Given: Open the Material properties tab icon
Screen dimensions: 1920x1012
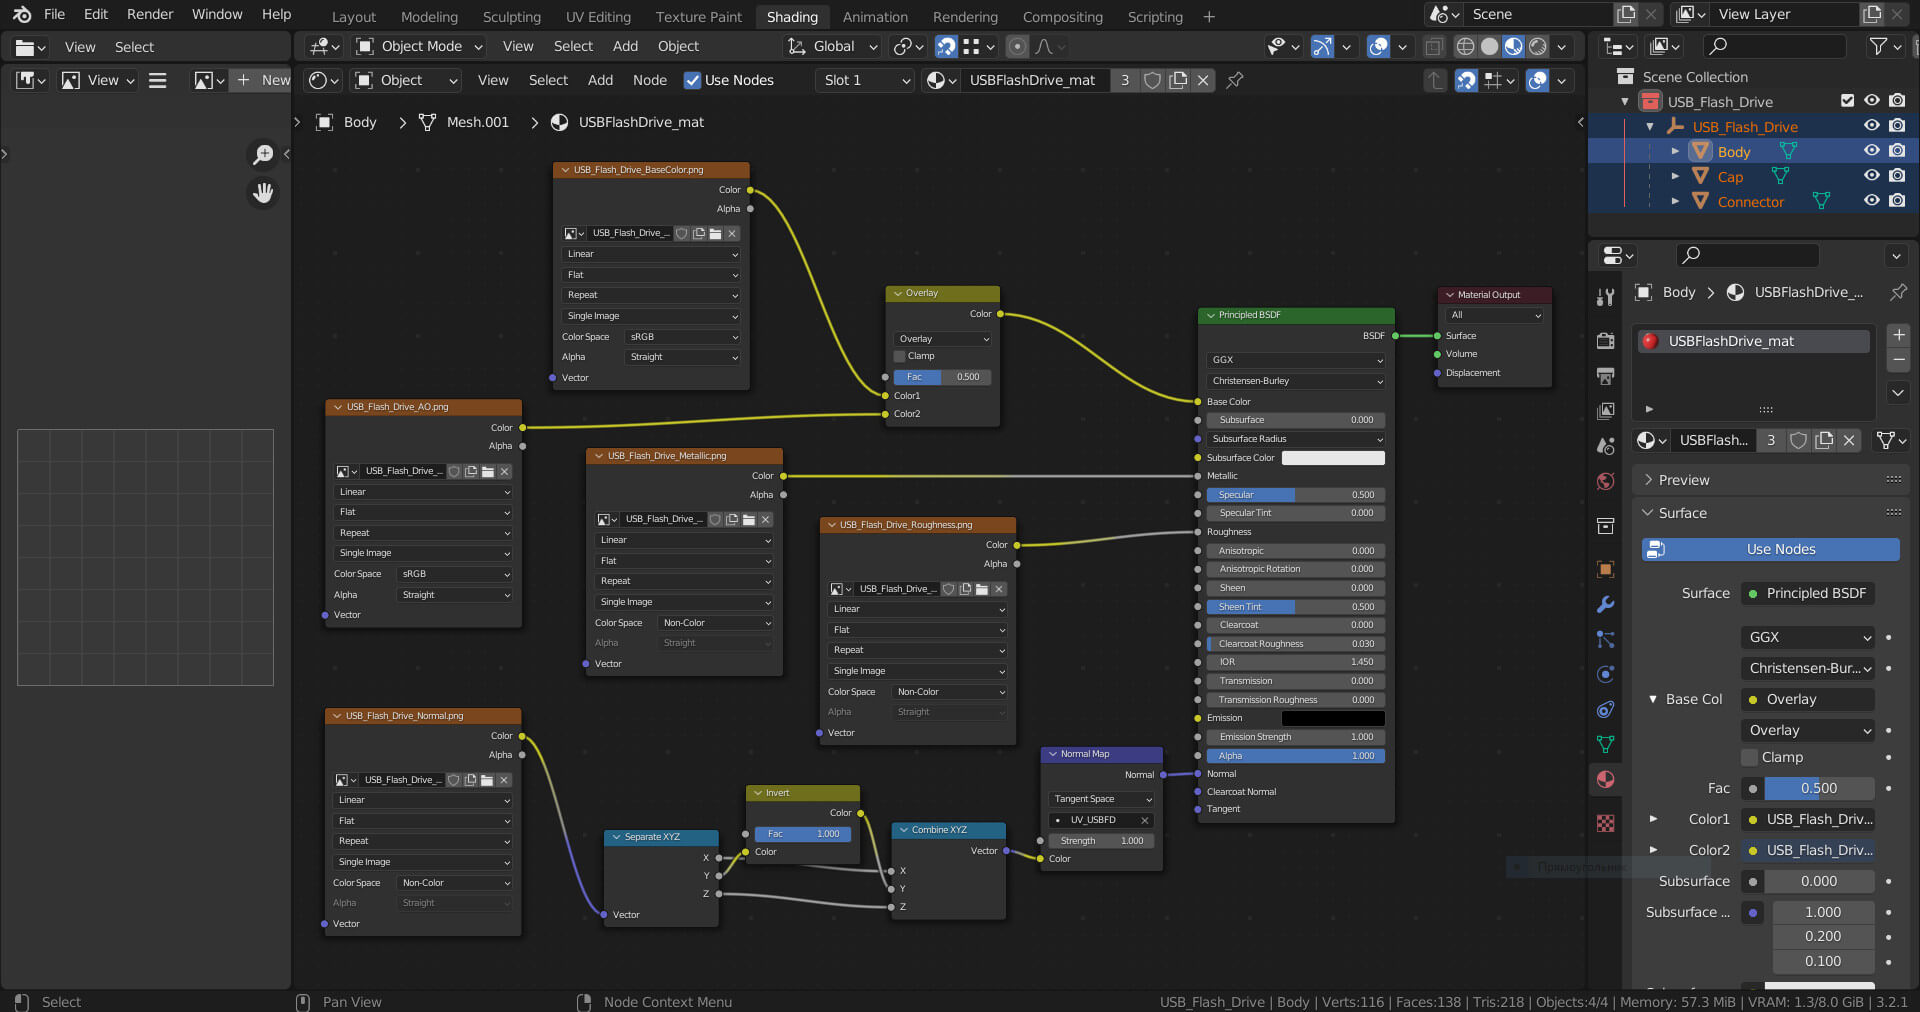Looking at the screenshot, I should tap(1606, 780).
